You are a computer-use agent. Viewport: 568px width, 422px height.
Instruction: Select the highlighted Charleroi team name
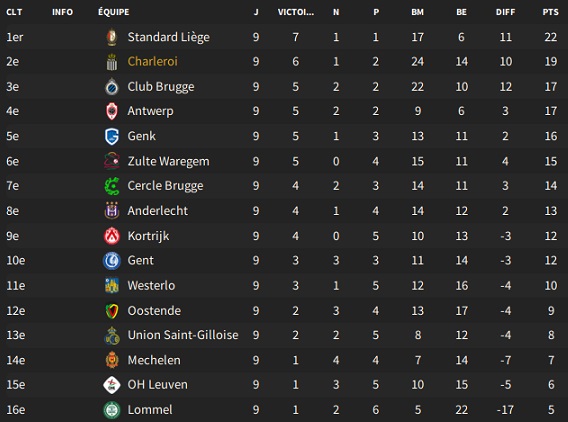coord(153,62)
